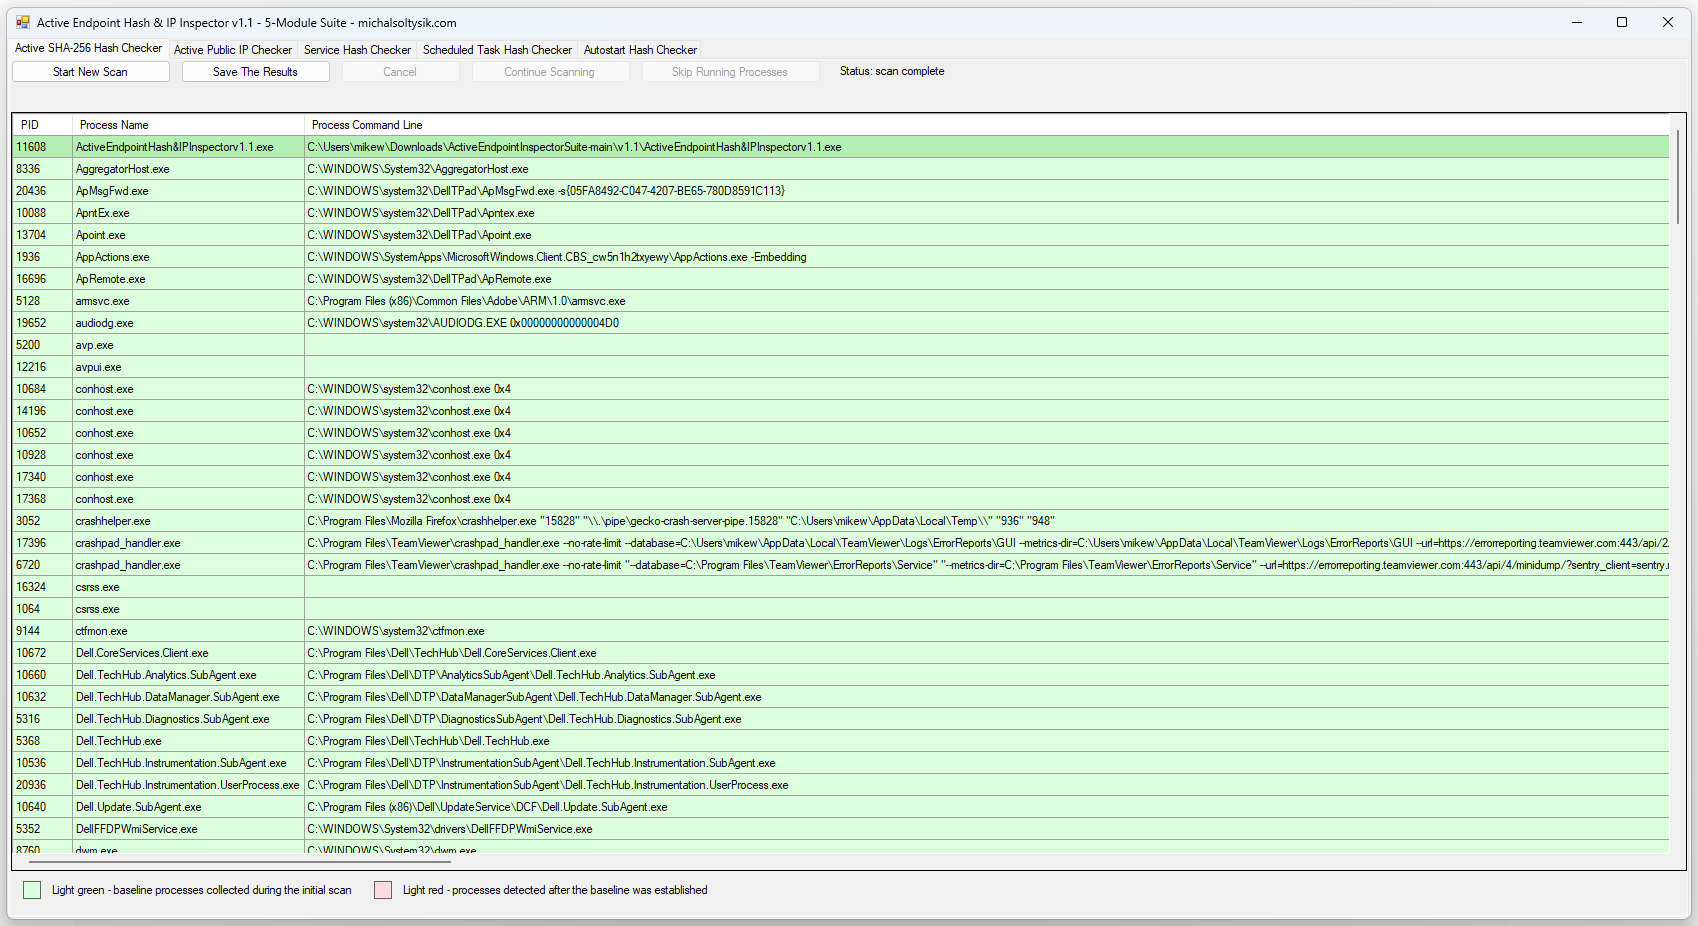This screenshot has height=926, width=1698.
Task: Click the light red legend swatch
Action: click(383, 890)
